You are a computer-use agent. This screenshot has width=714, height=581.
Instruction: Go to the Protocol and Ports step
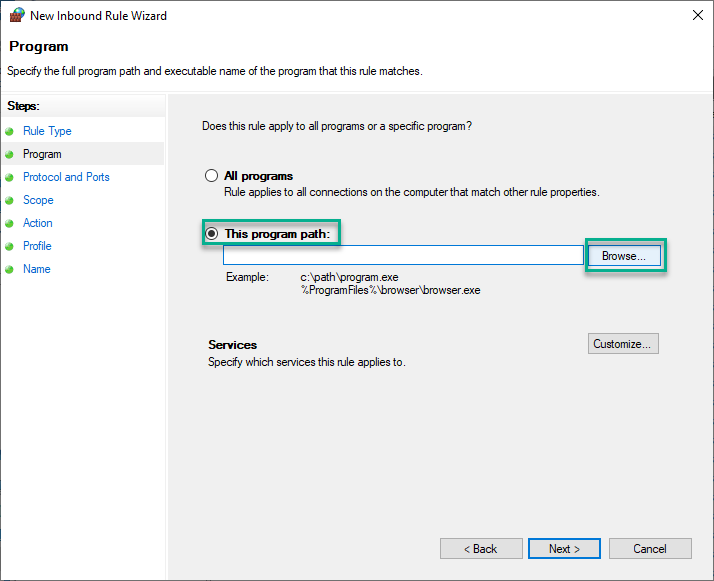tap(66, 177)
